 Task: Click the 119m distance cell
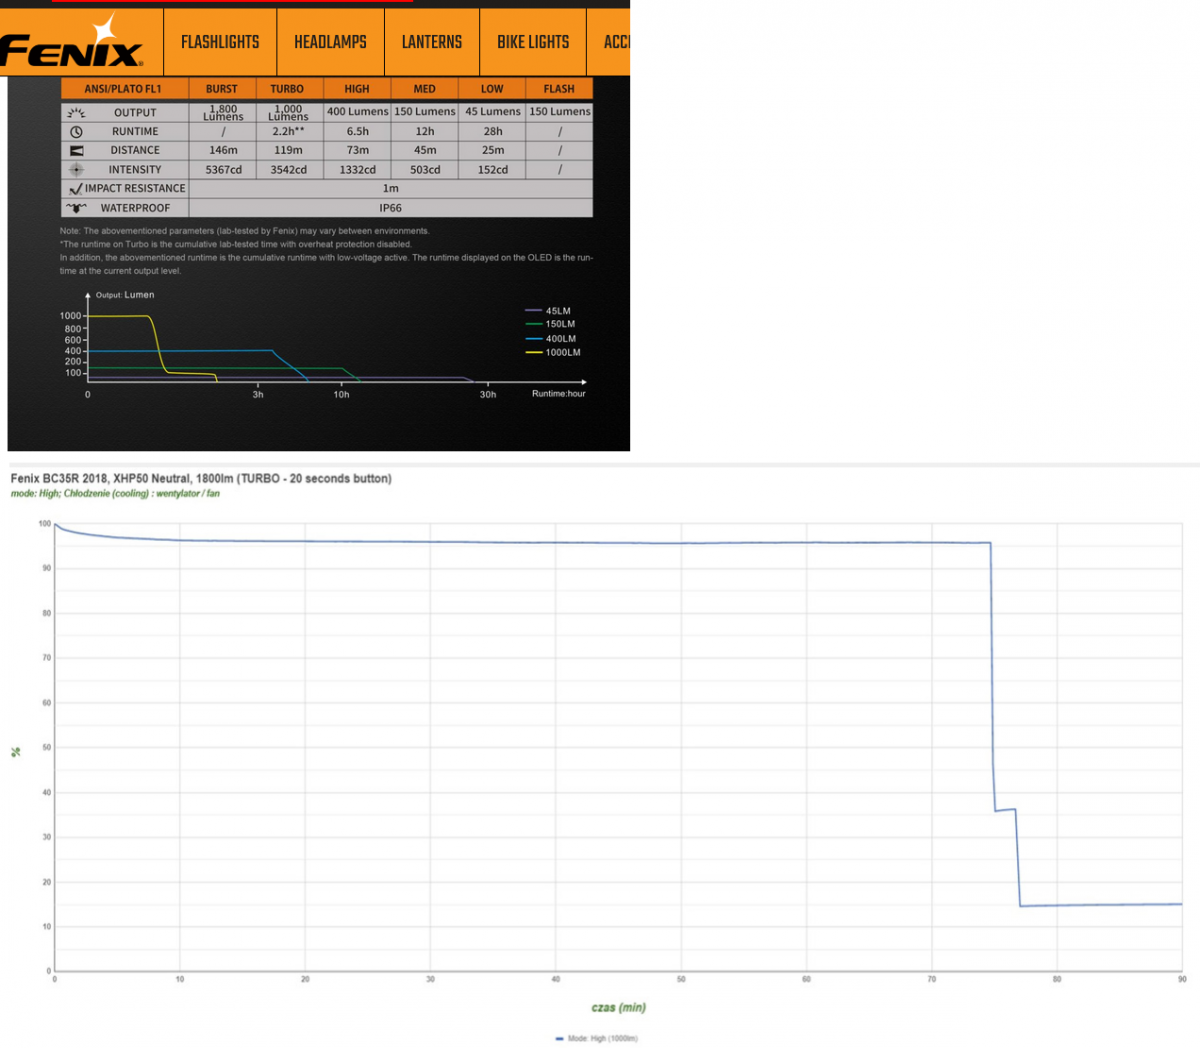pos(288,151)
